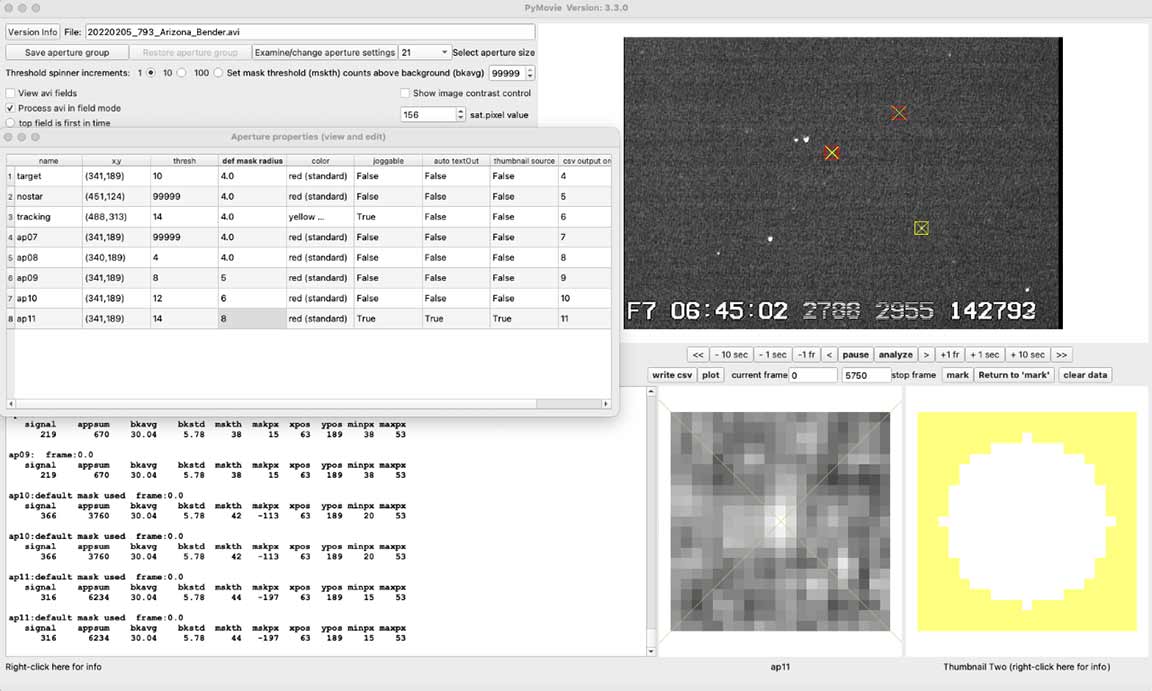This screenshot has width=1152, height=691.
Task: Click the 'yellow' color cell of tracking row
Action: [320, 217]
